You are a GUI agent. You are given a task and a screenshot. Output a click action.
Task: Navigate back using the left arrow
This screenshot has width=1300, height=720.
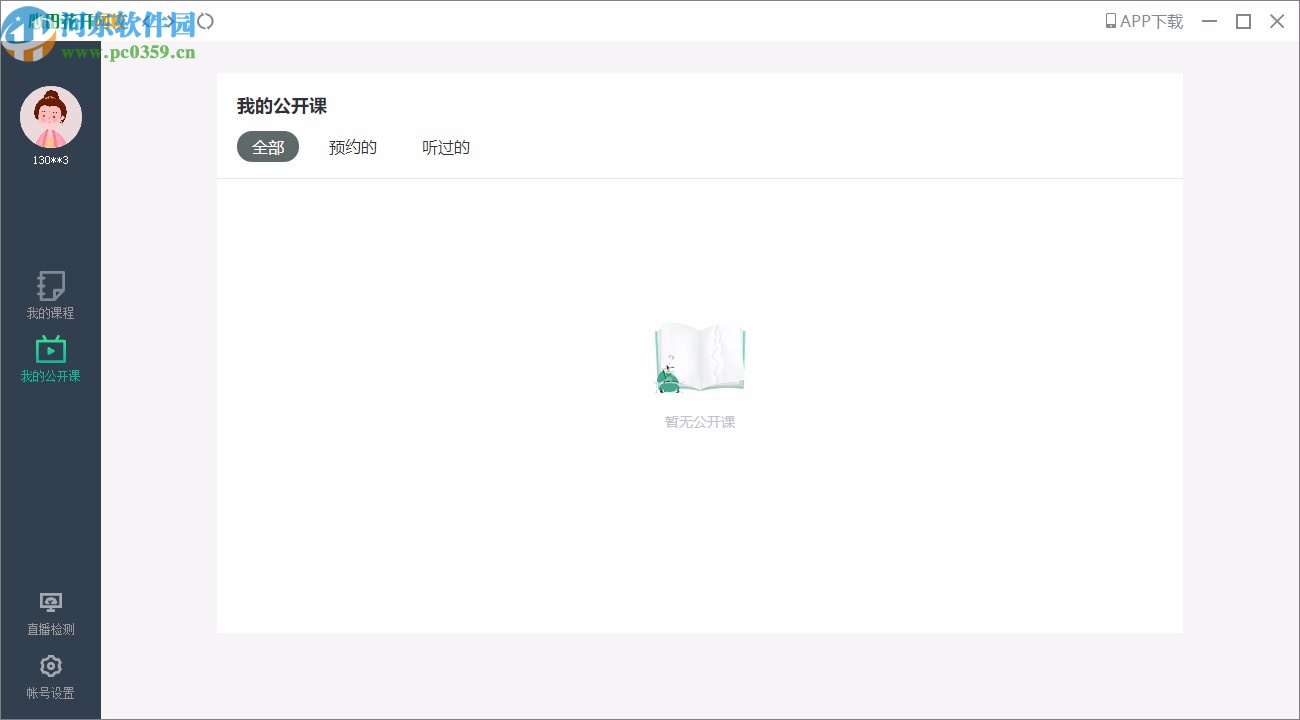144,21
